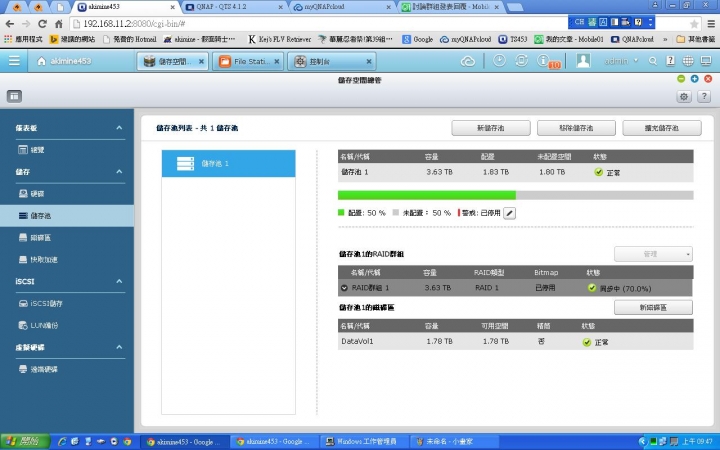Viewport: 720px width, 450px height.
Task: Open the admin account dropdown
Action: [621, 61]
